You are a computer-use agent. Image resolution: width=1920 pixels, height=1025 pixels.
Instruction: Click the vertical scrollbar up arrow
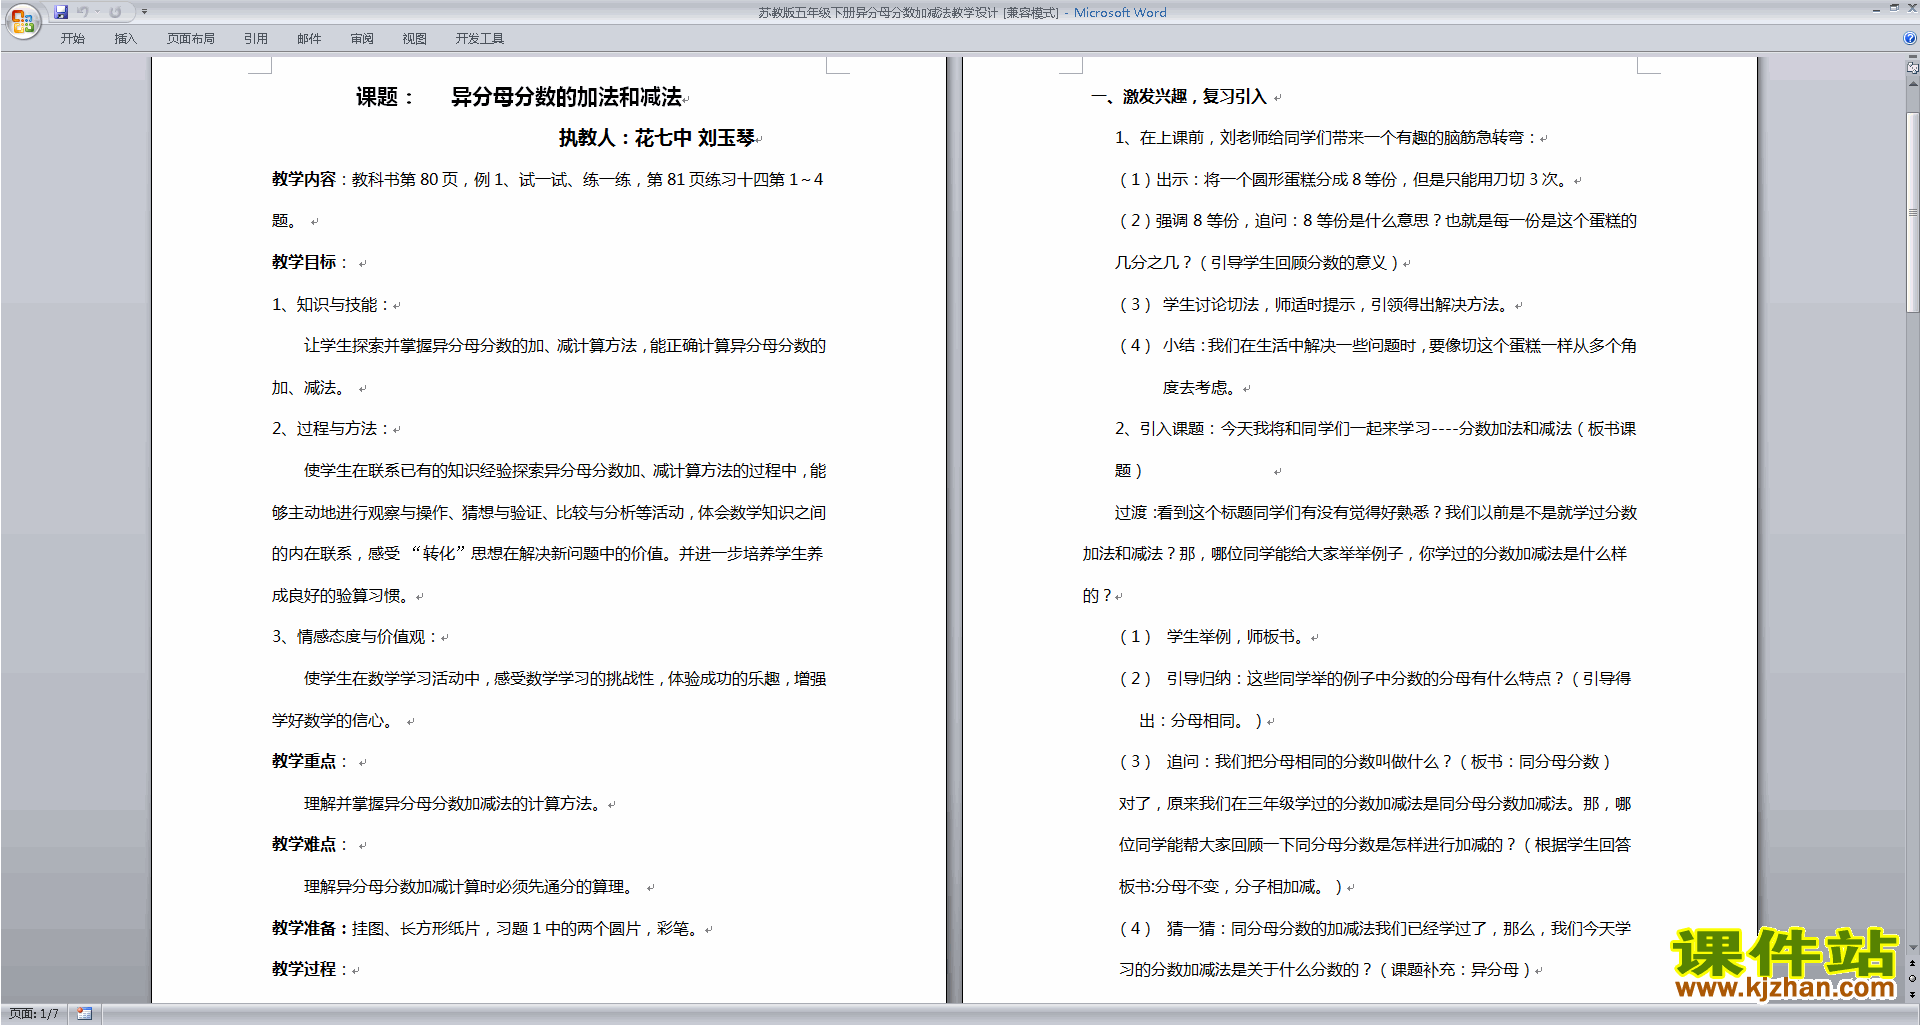tap(1912, 85)
